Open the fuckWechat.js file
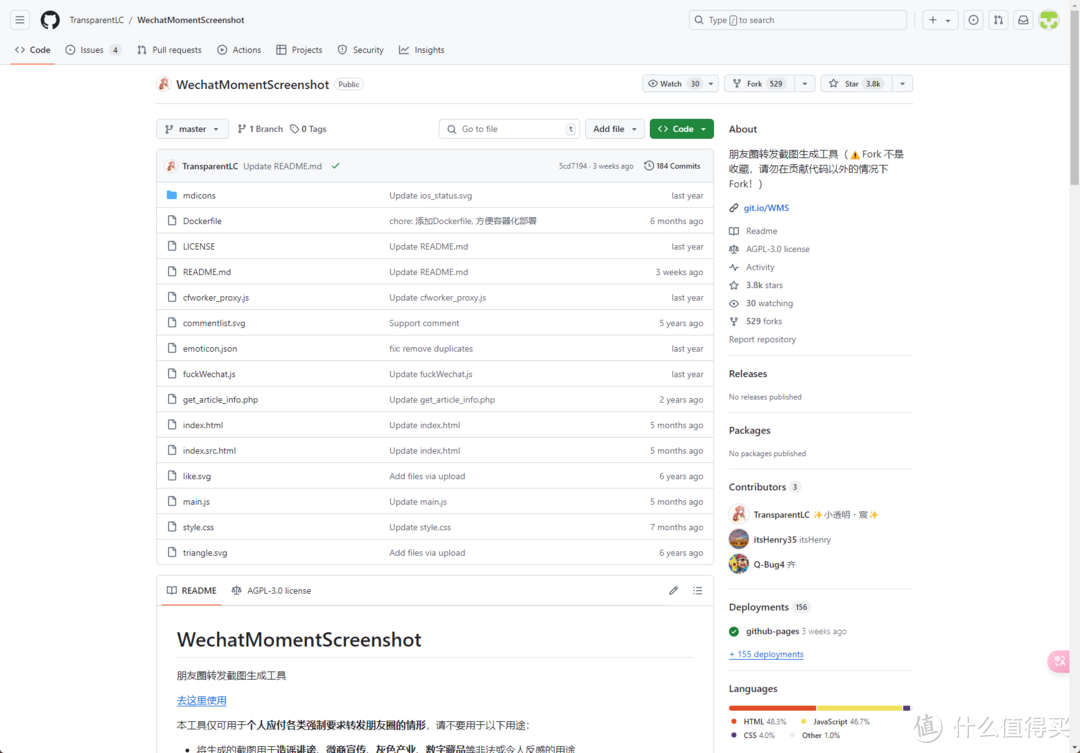1080x753 pixels. 209,374
